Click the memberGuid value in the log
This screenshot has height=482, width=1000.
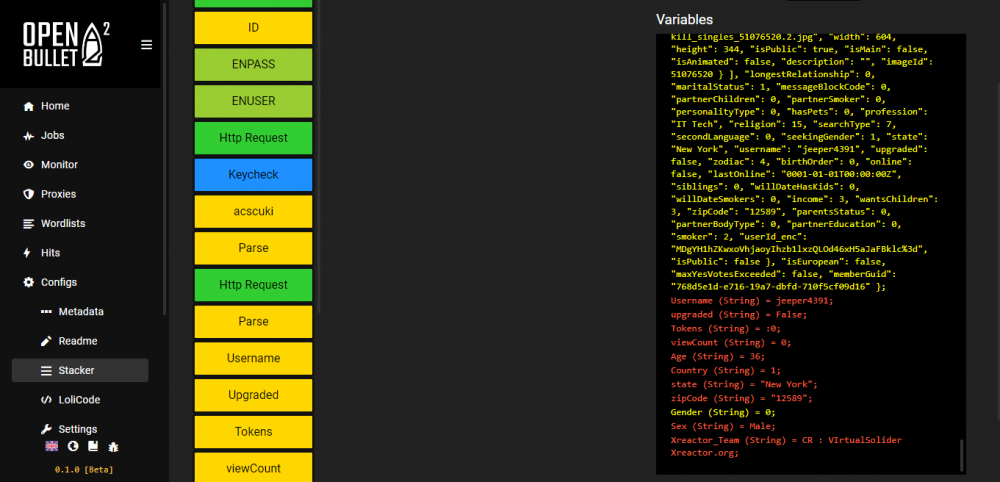click(770, 287)
